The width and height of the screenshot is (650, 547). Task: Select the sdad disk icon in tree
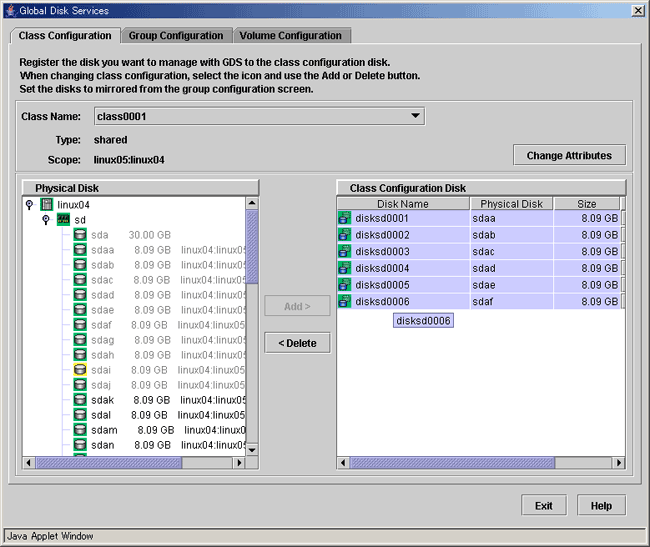[x=80, y=295]
